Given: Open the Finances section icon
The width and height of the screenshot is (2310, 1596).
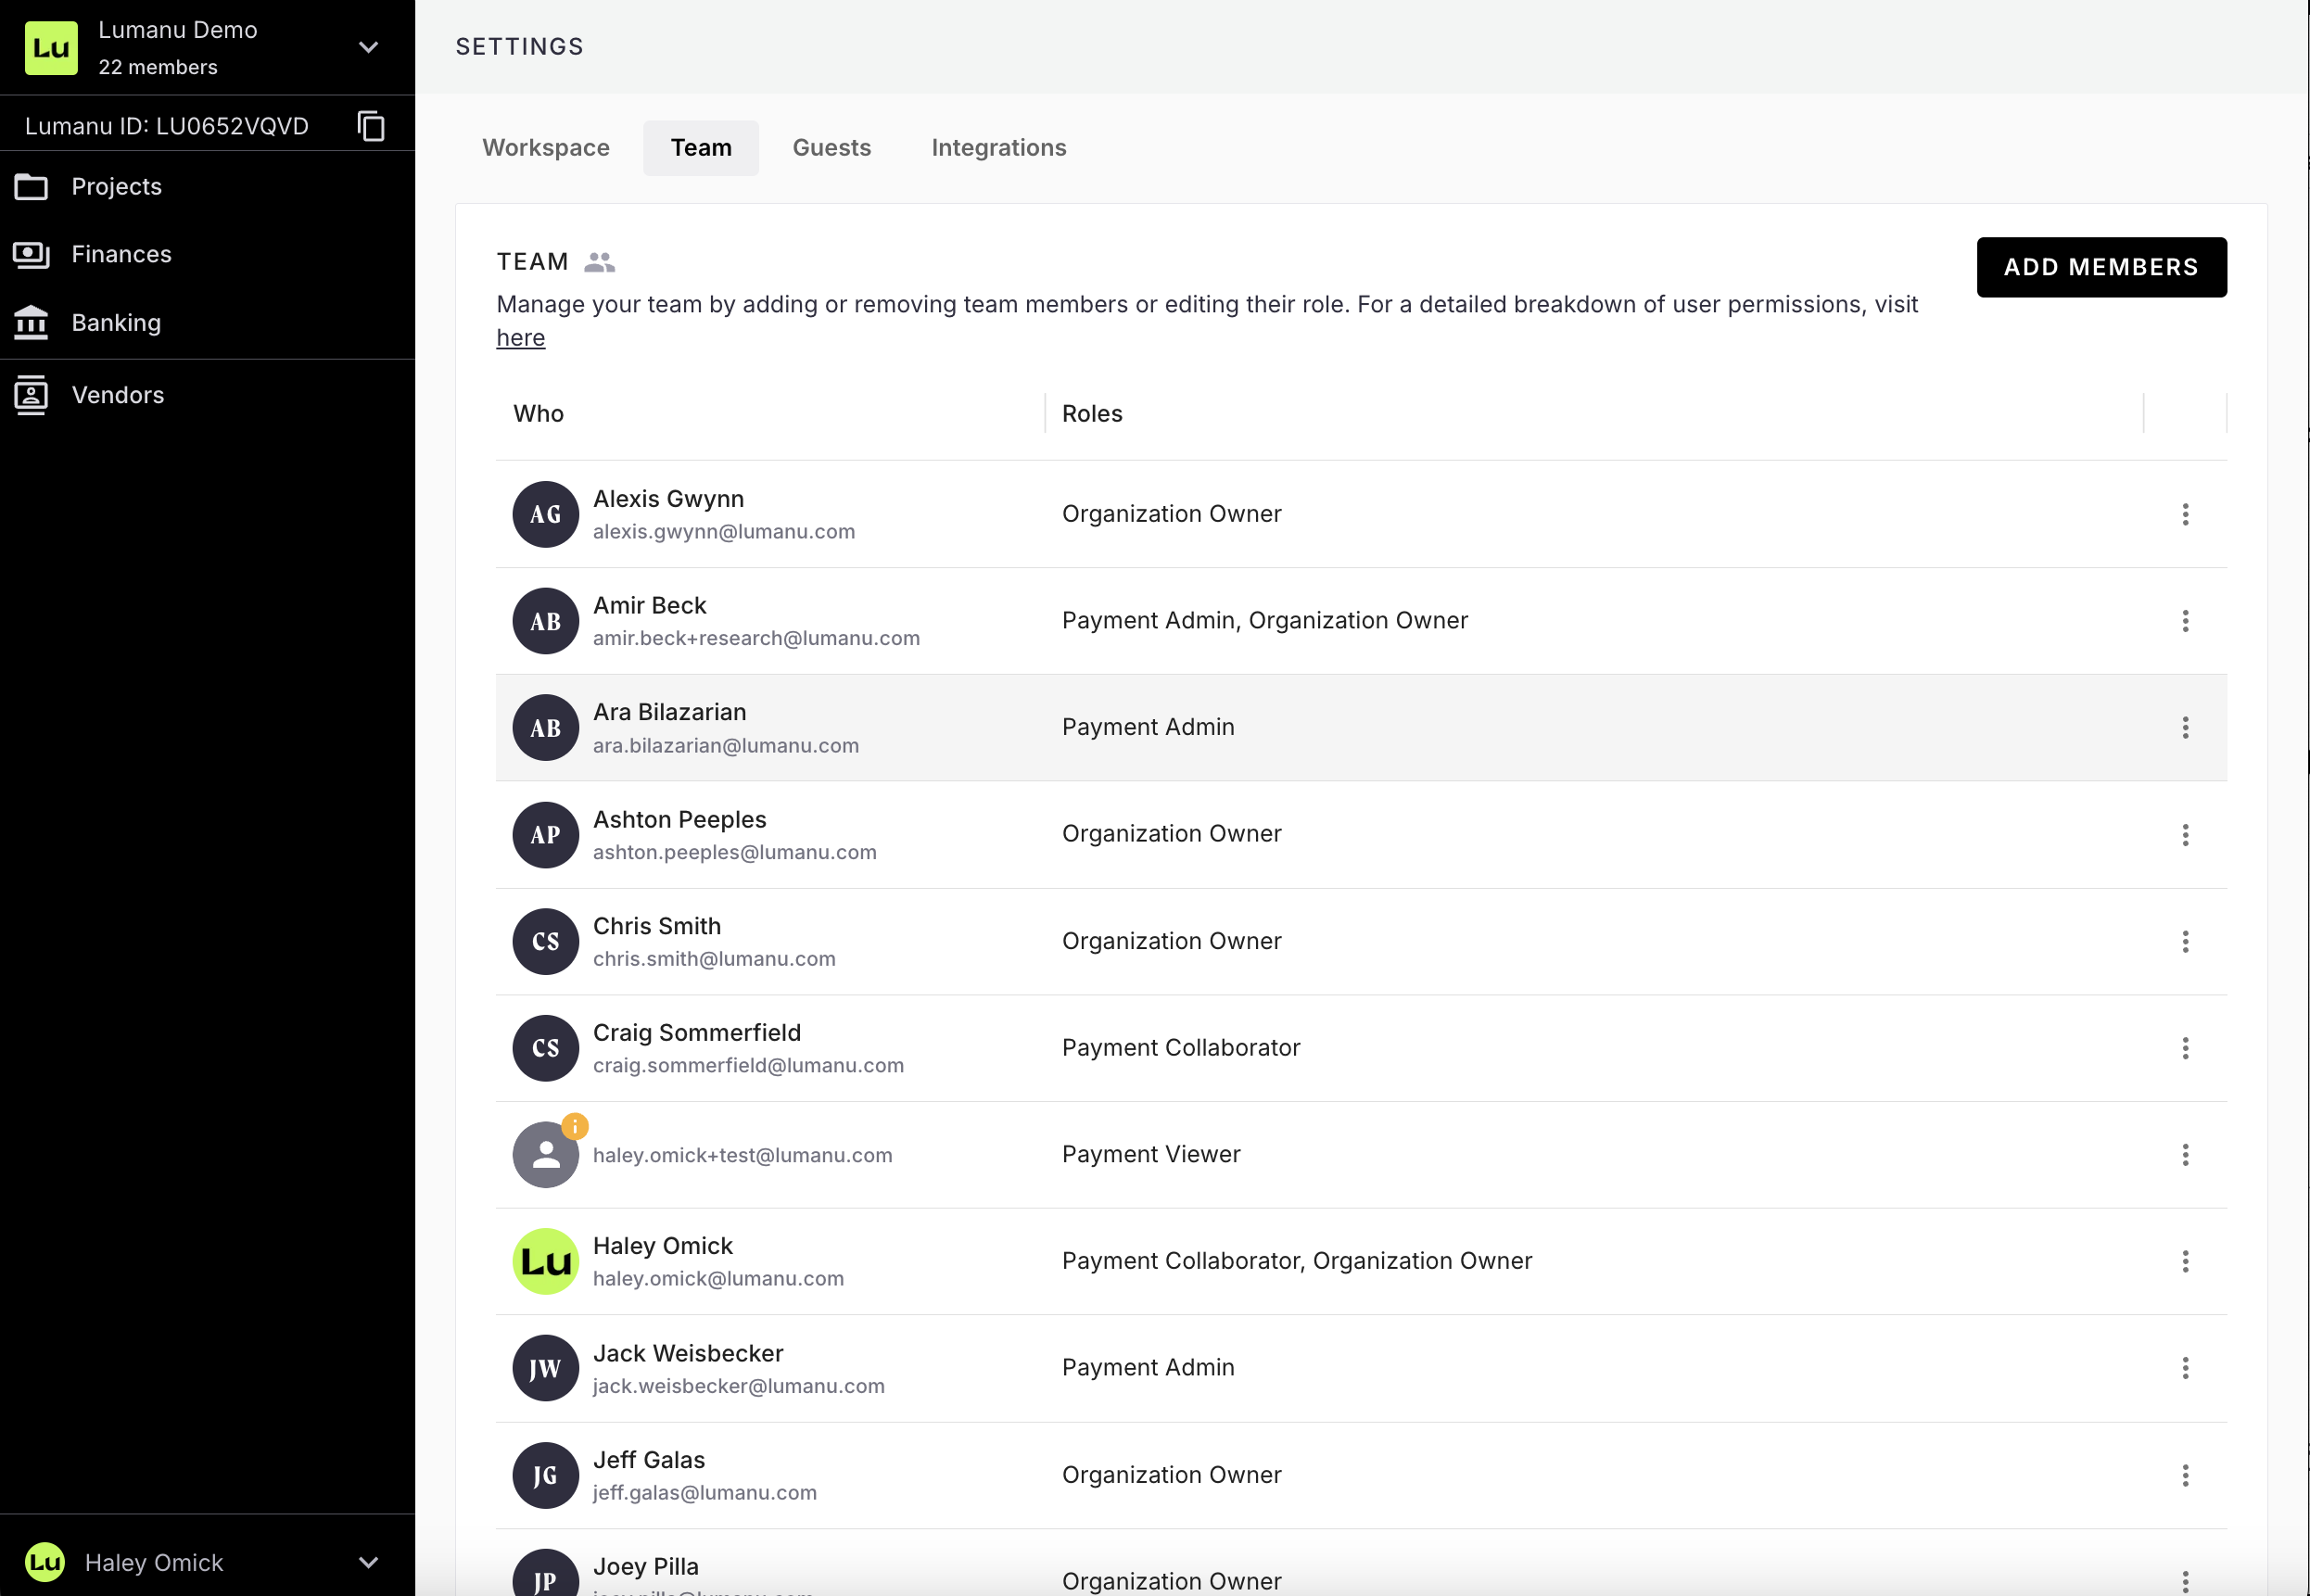Looking at the screenshot, I should click(31, 255).
